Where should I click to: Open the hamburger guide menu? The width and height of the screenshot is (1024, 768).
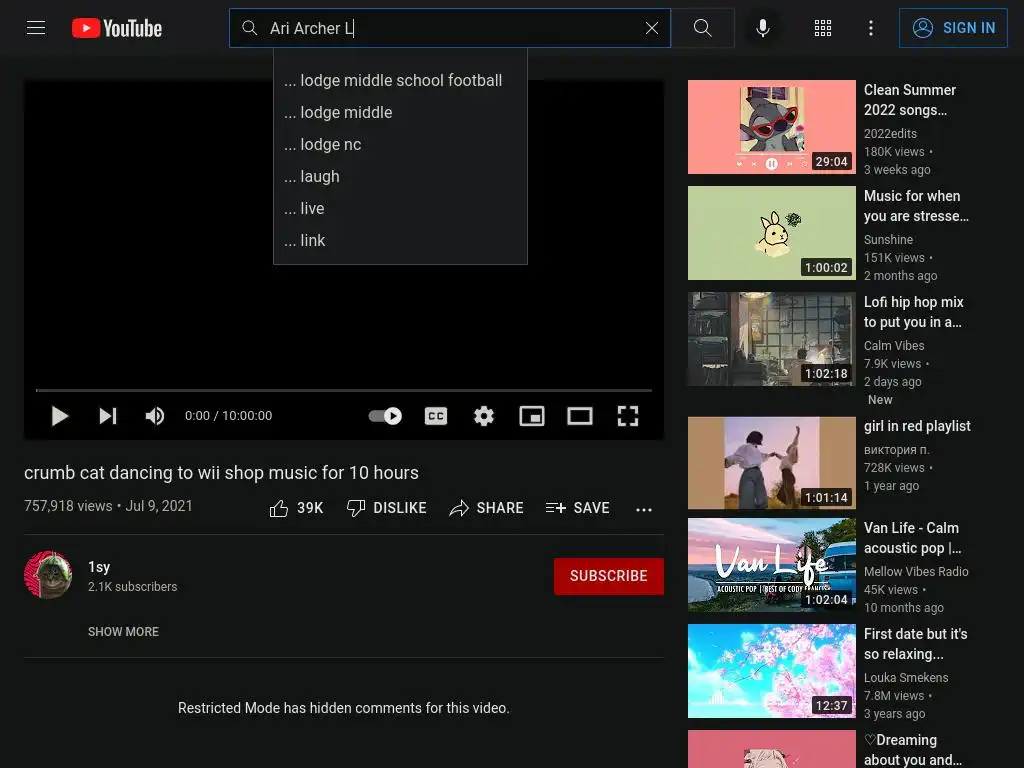tap(36, 28)
